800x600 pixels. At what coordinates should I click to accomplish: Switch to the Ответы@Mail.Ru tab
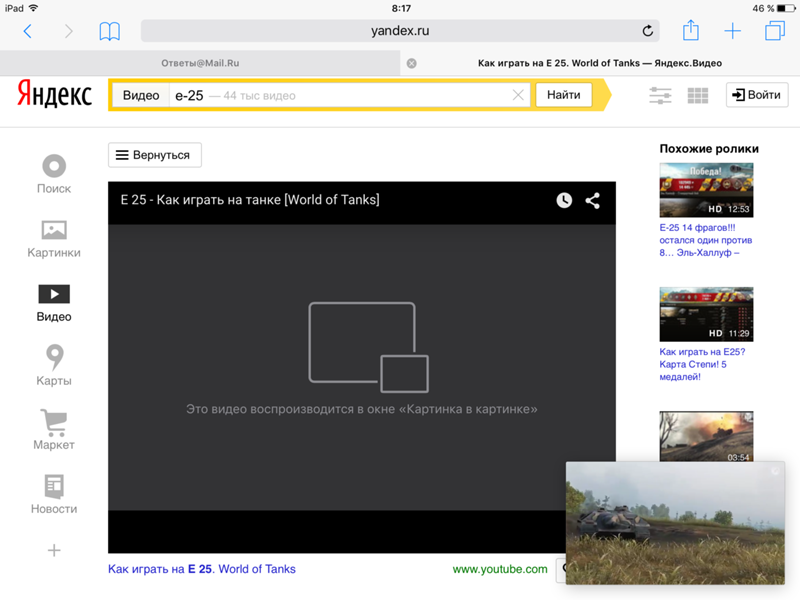[200, 63]
